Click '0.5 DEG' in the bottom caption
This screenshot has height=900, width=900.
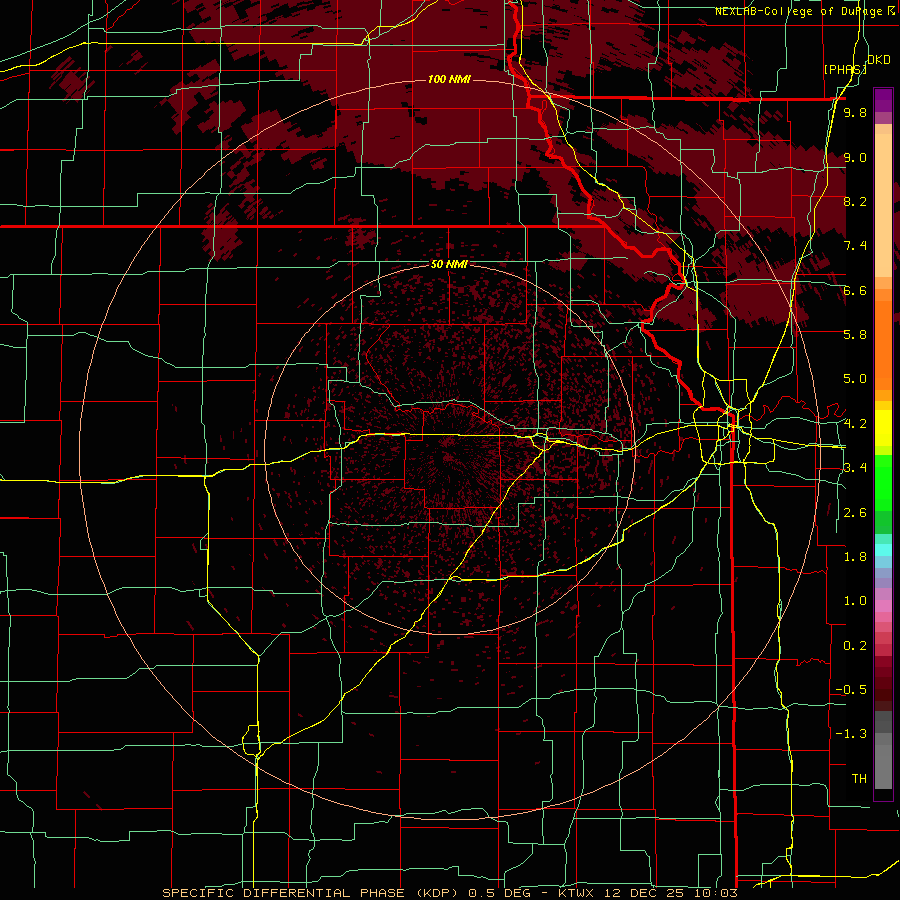point(501,893)
